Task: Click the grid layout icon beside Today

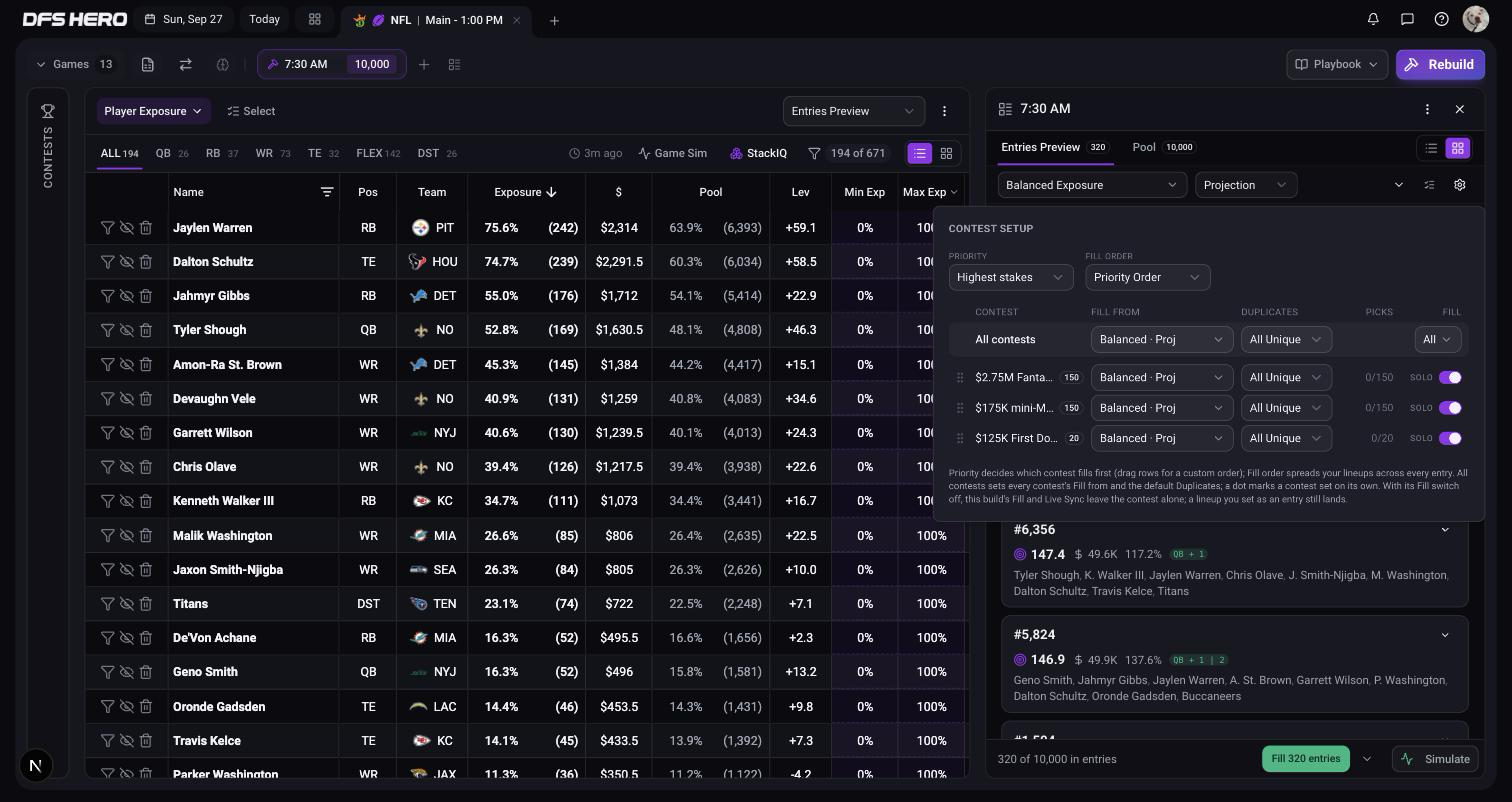Action: point(314,19)
